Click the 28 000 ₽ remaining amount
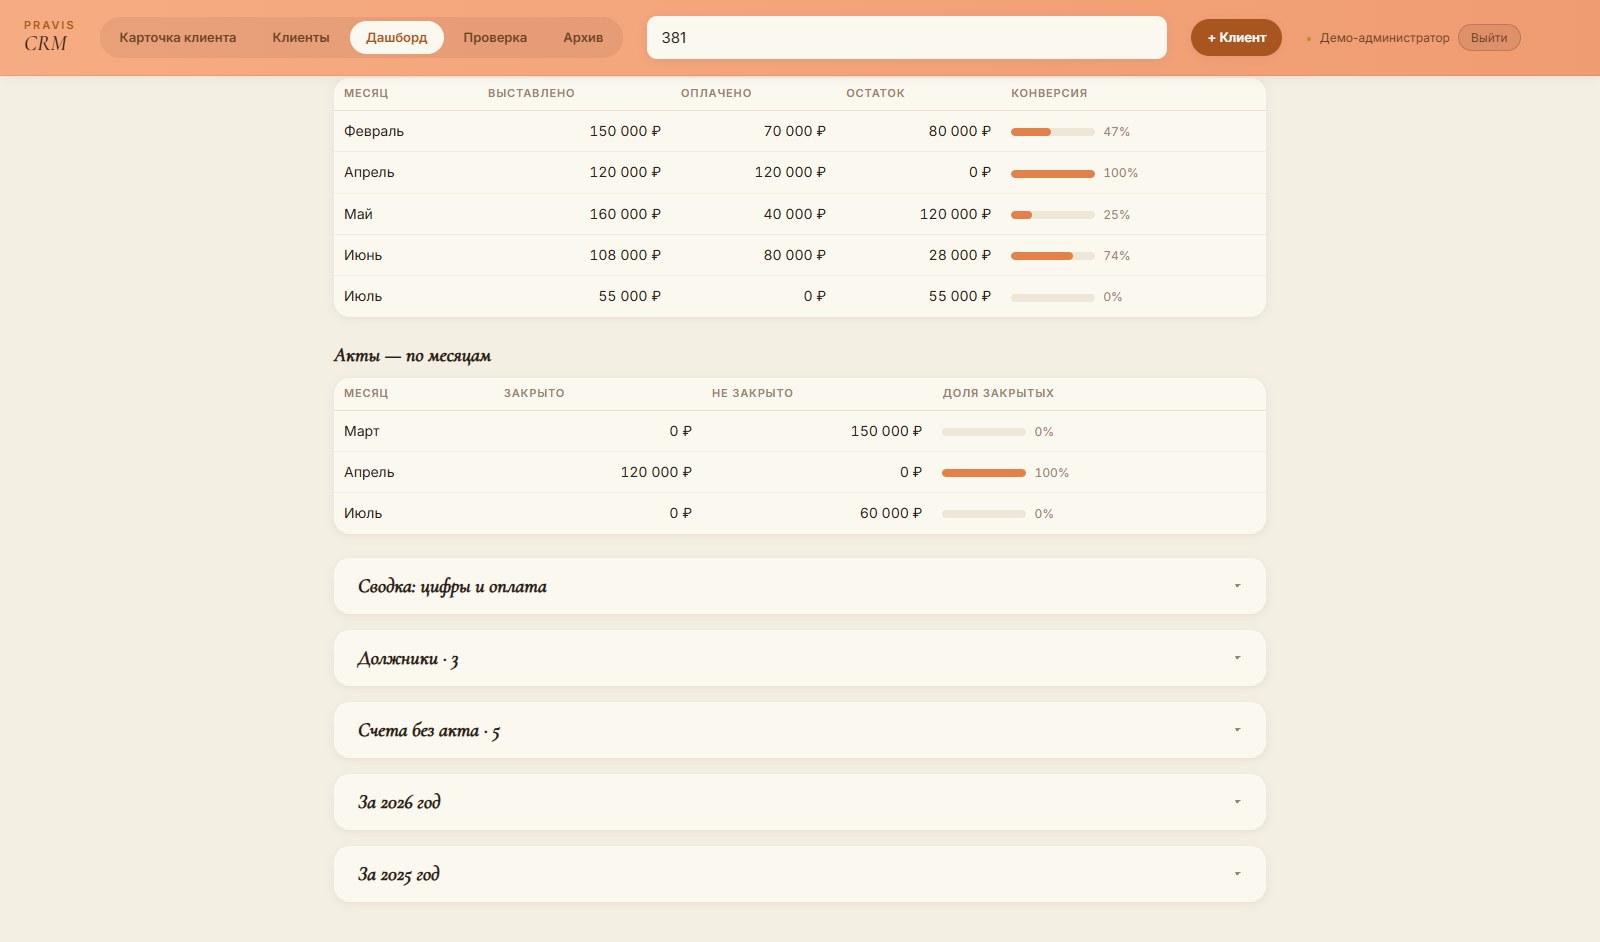 coord(960,255)
